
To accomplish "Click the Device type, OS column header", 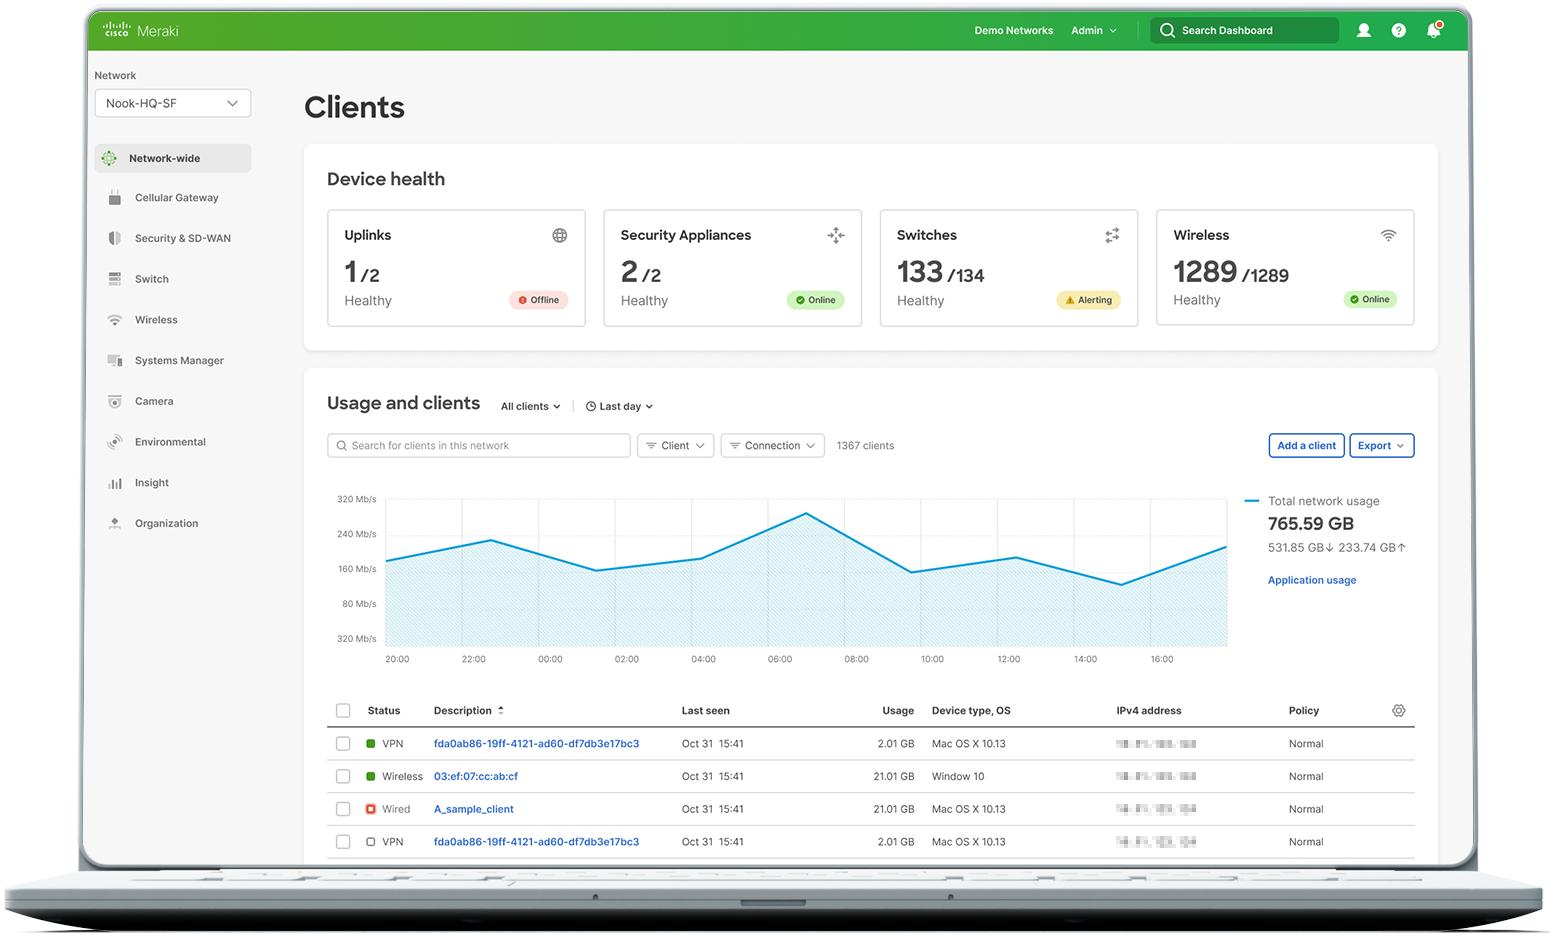I will 971,710.
